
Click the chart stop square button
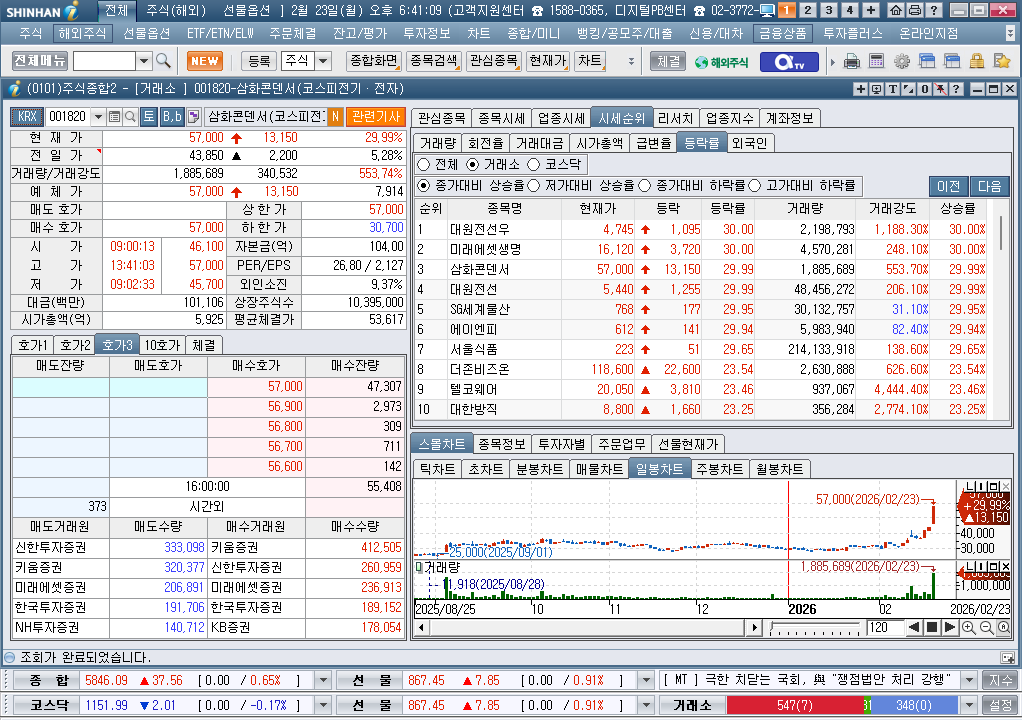point(932,627)
